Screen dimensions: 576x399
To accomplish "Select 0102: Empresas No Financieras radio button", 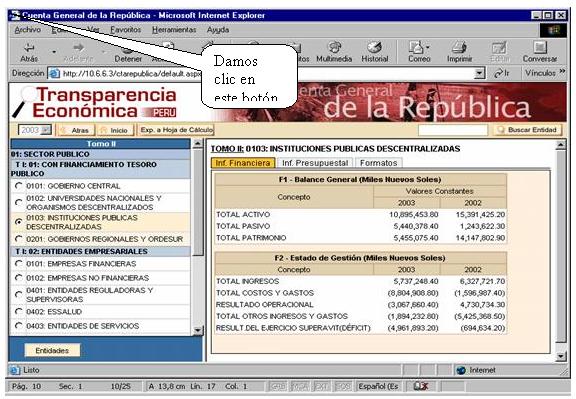I will pos(18,278).
